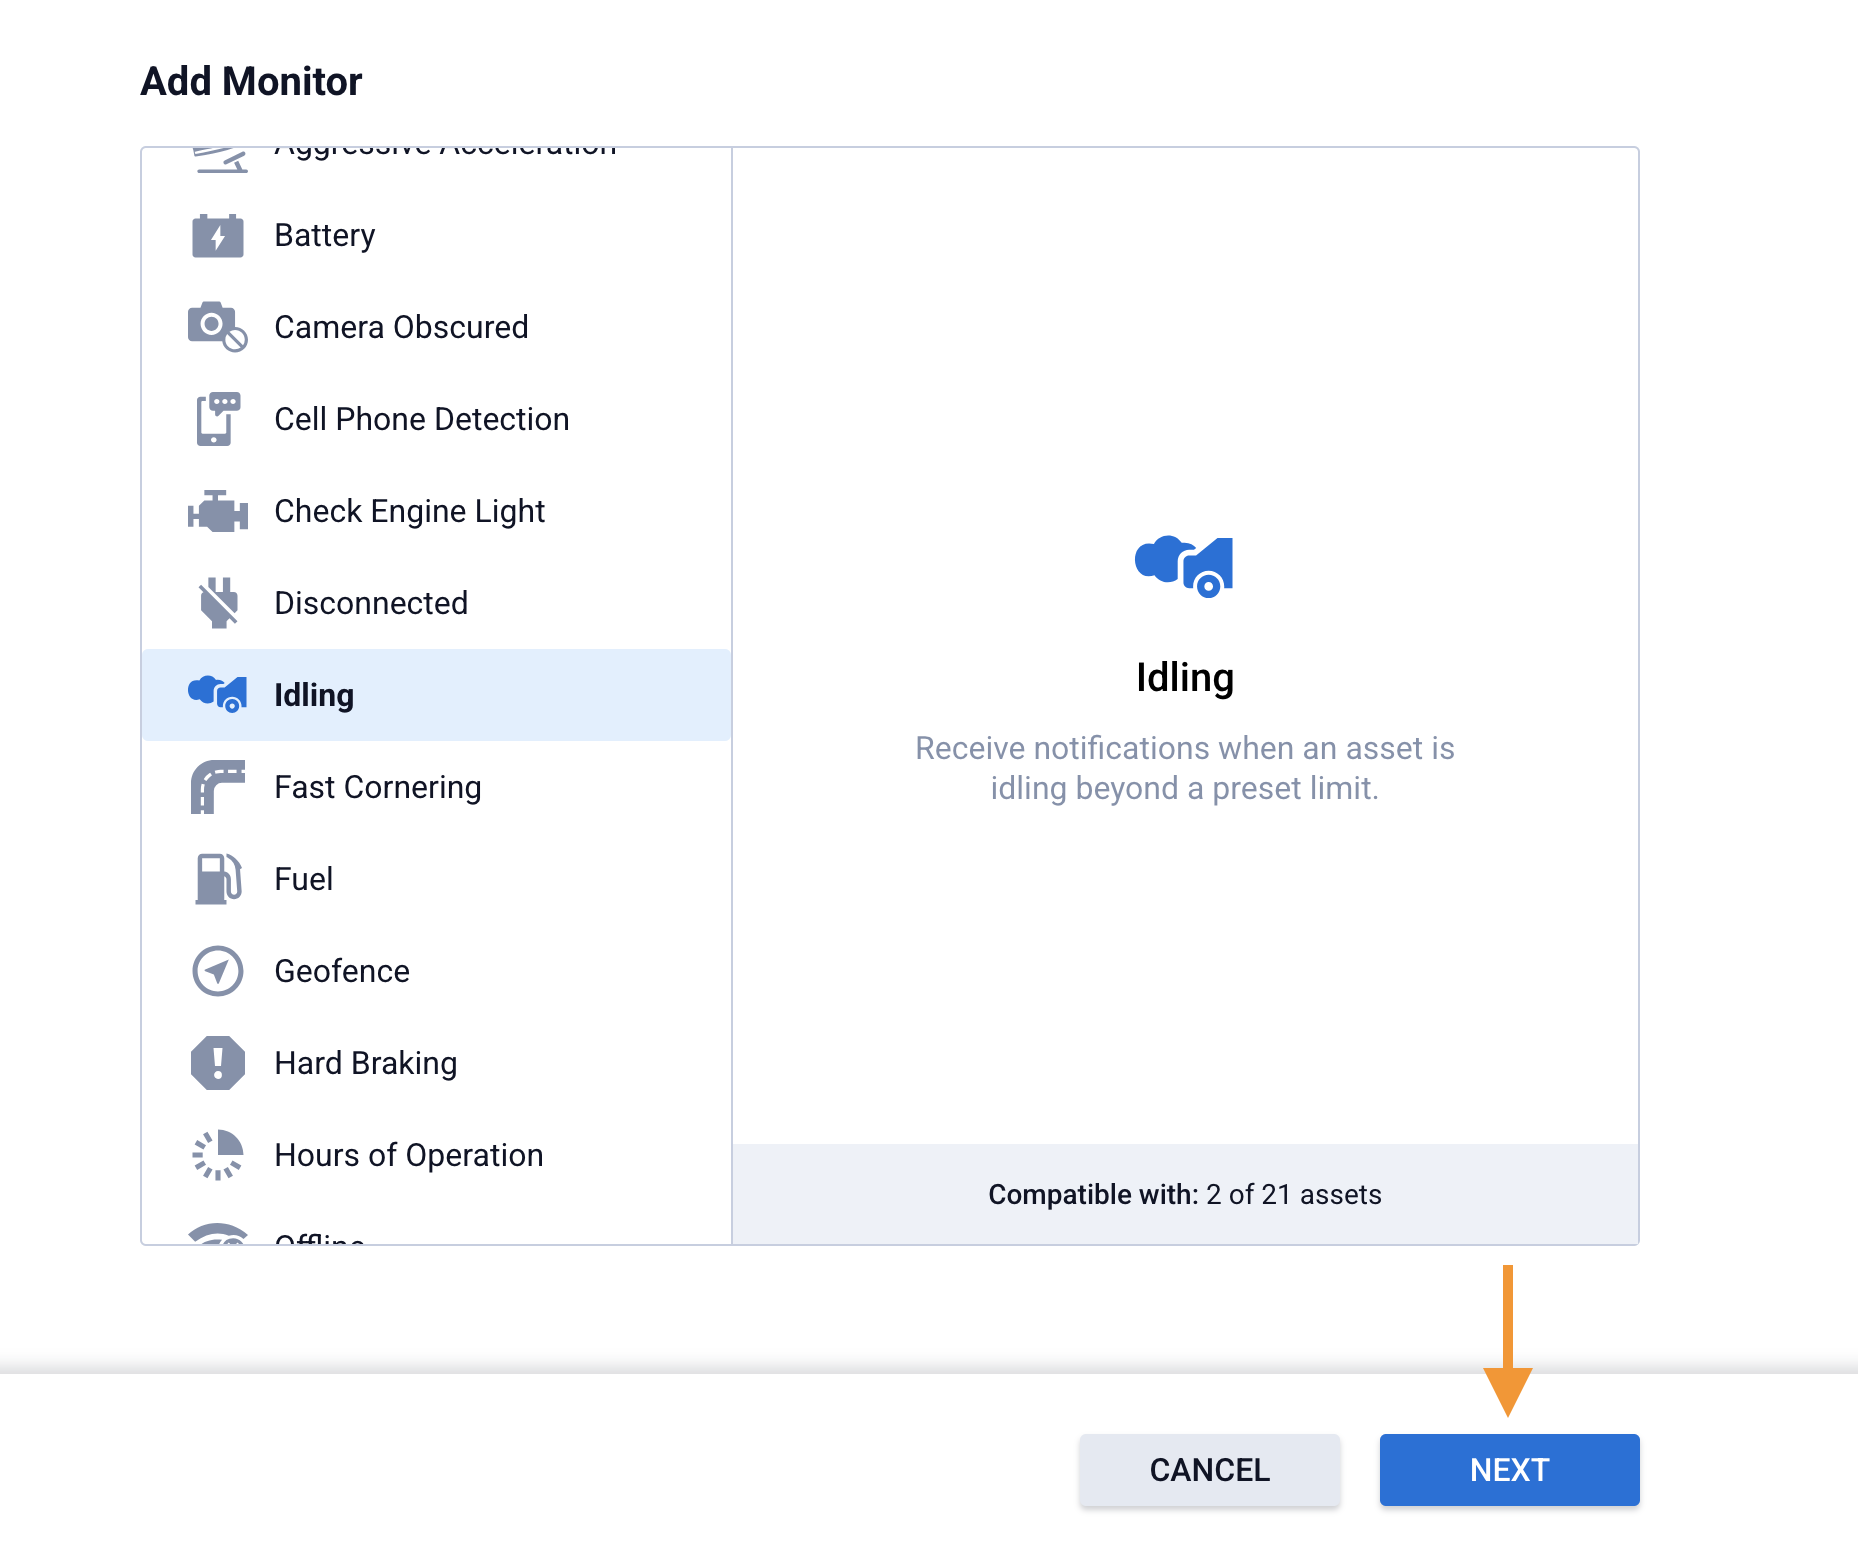Click the partially visible Offline item

319,1237
